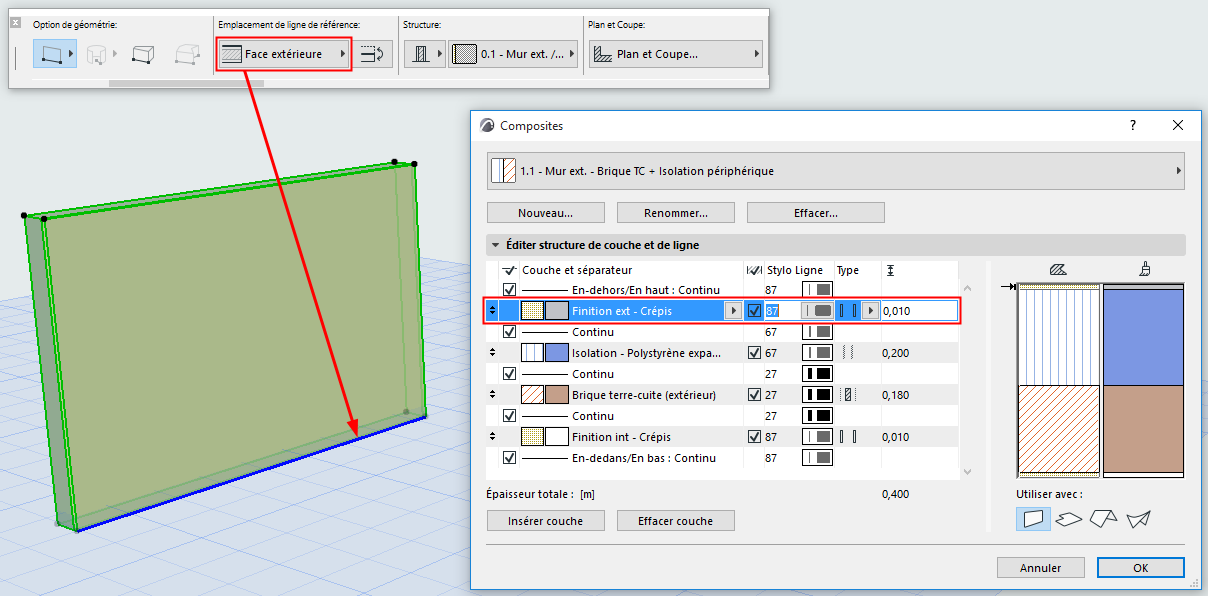Toggle end-line pen checkbox for Finition int
Screen dimensions: 1208x596
point(754,437)
